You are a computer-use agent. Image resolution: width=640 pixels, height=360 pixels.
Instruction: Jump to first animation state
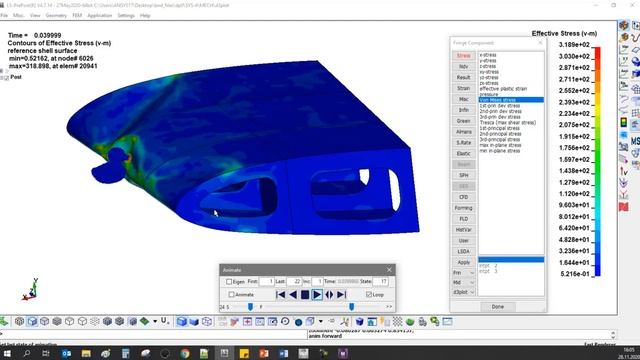[x=280, y=295]
